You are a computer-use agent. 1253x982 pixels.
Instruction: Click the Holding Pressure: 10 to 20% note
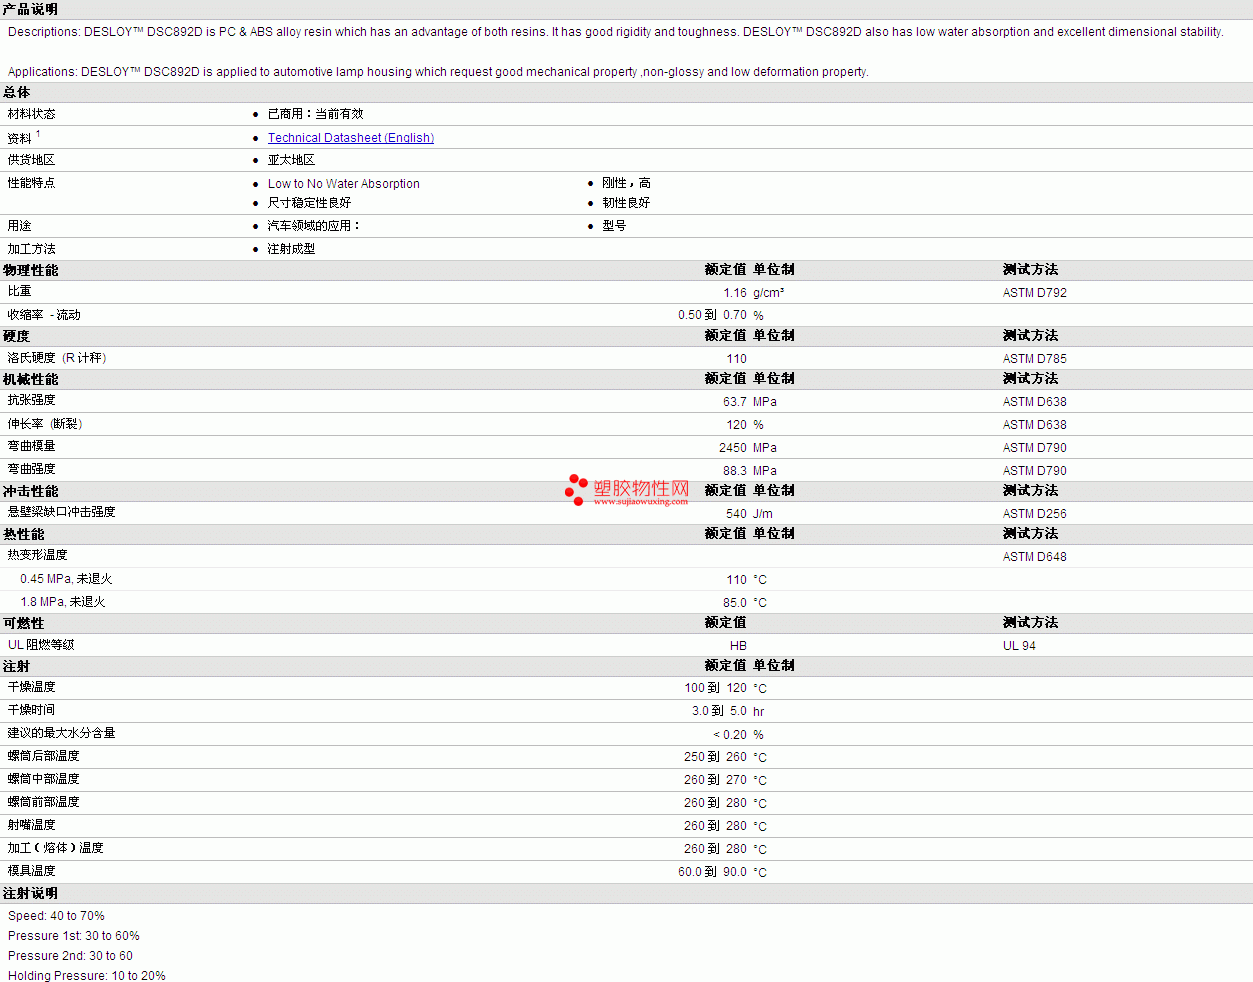point(87,976)
